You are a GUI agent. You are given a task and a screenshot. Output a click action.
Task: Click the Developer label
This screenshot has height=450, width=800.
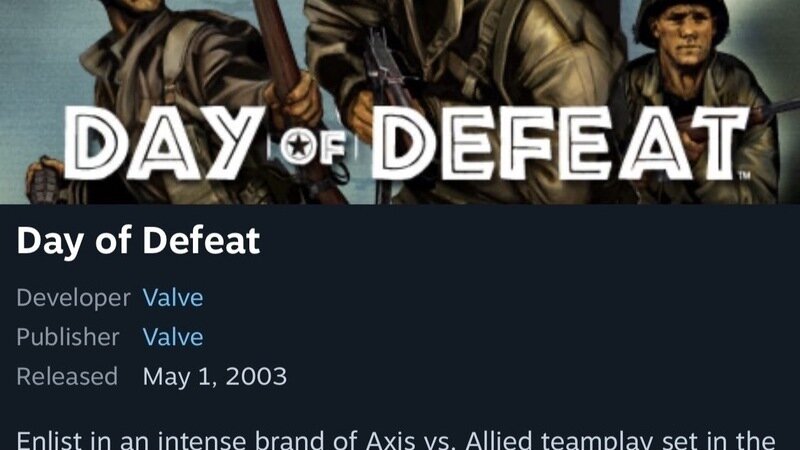coord(73,298)
